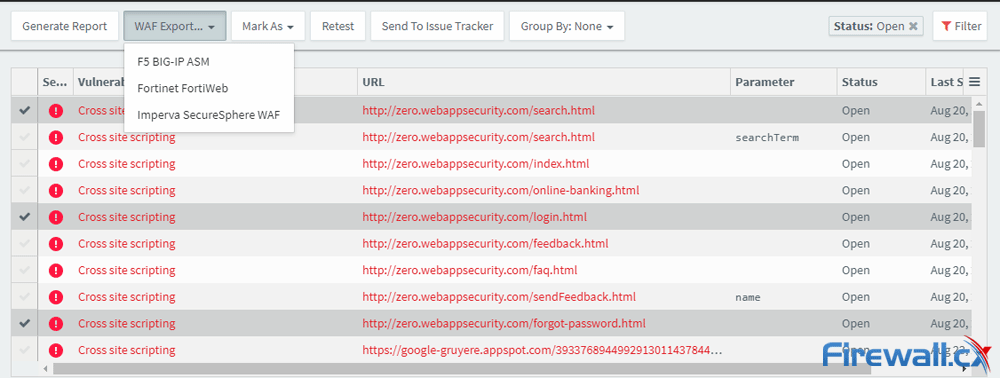Open the Group By: None dropdown
Viewport: 1000px width, 378px height.
click(567, 26)
